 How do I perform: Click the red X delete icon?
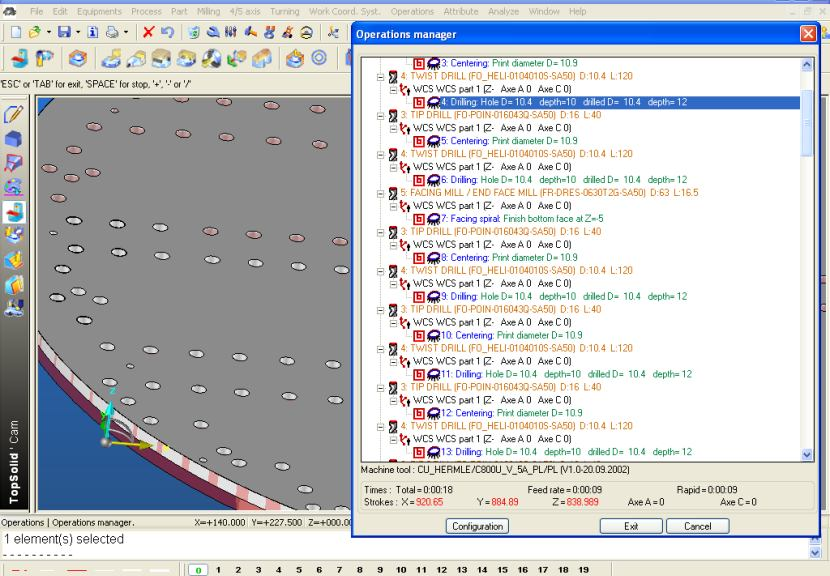point(148,33)
